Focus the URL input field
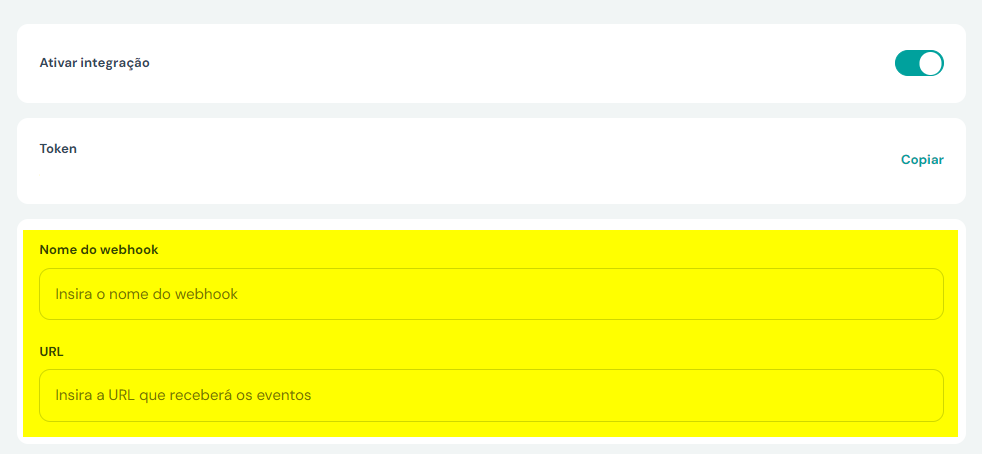The image size is (982, 454). coord(491,395)
